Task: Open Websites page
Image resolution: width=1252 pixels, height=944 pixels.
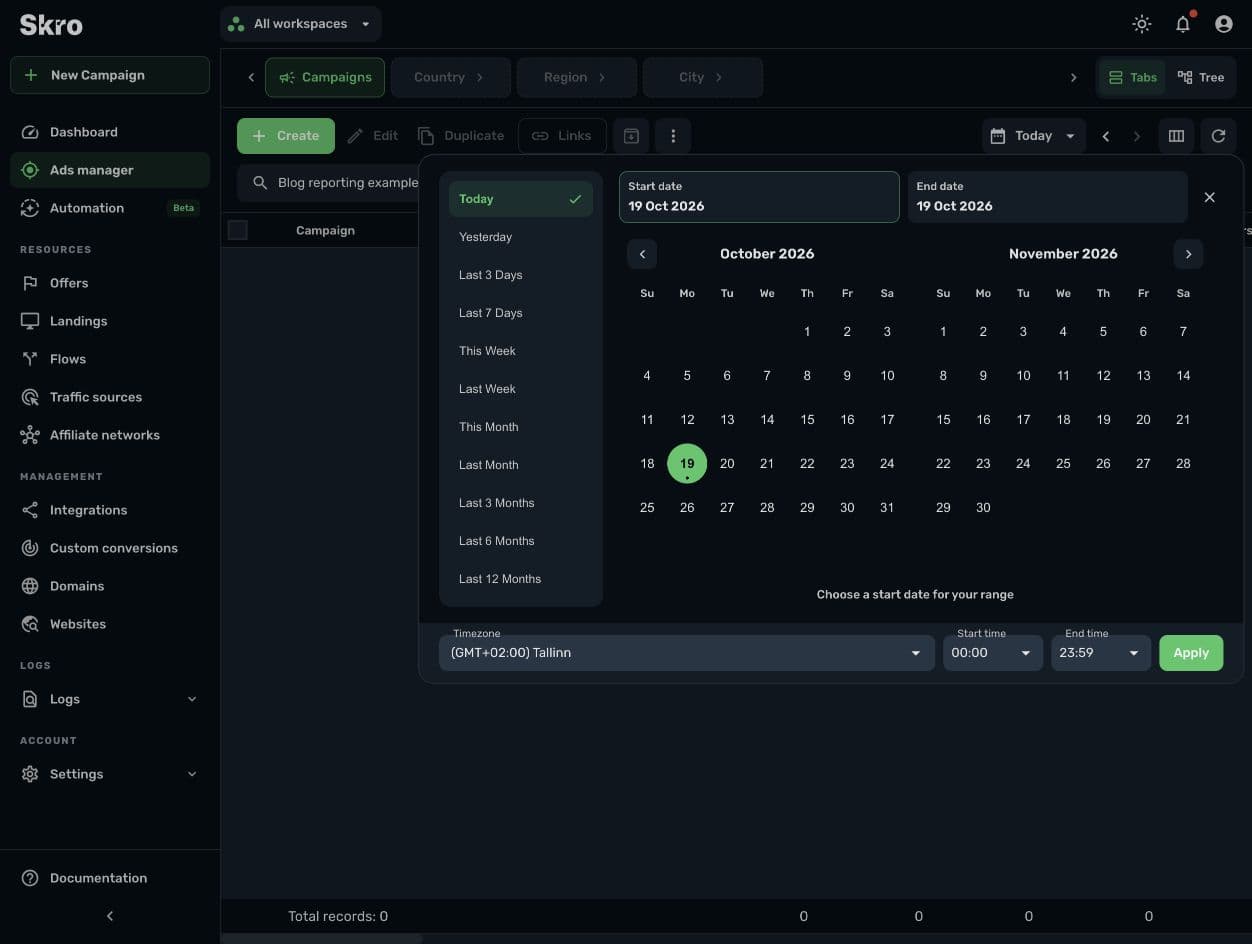Action: pos(110,624)
